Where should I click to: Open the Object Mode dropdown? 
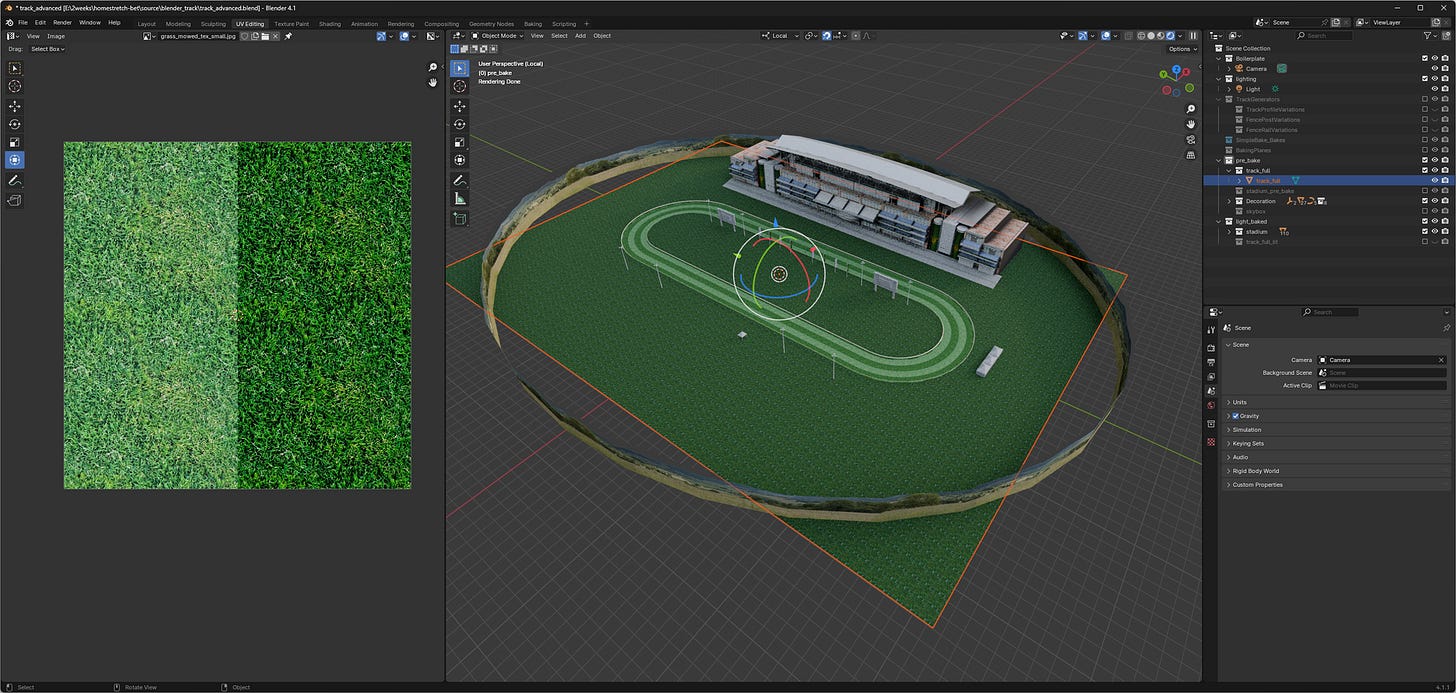499,36
